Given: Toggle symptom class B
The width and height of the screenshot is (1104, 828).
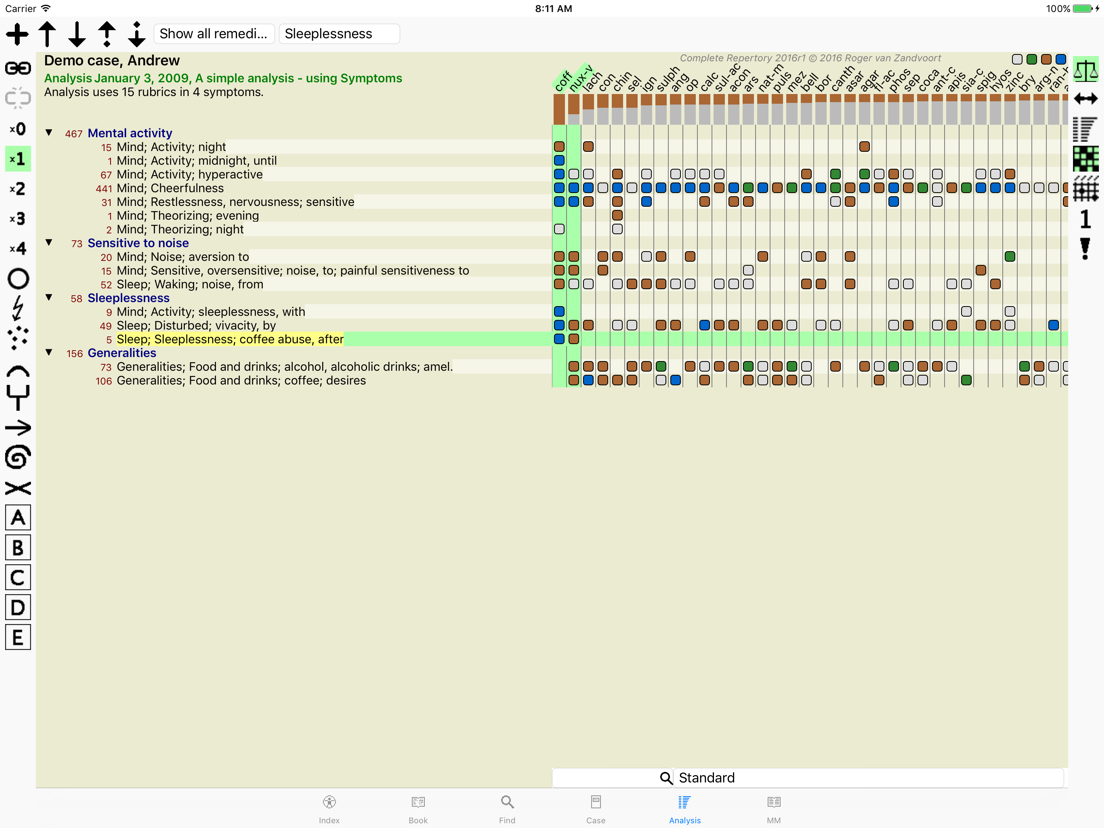Looking at the screenshot, I should pos(18,548).
